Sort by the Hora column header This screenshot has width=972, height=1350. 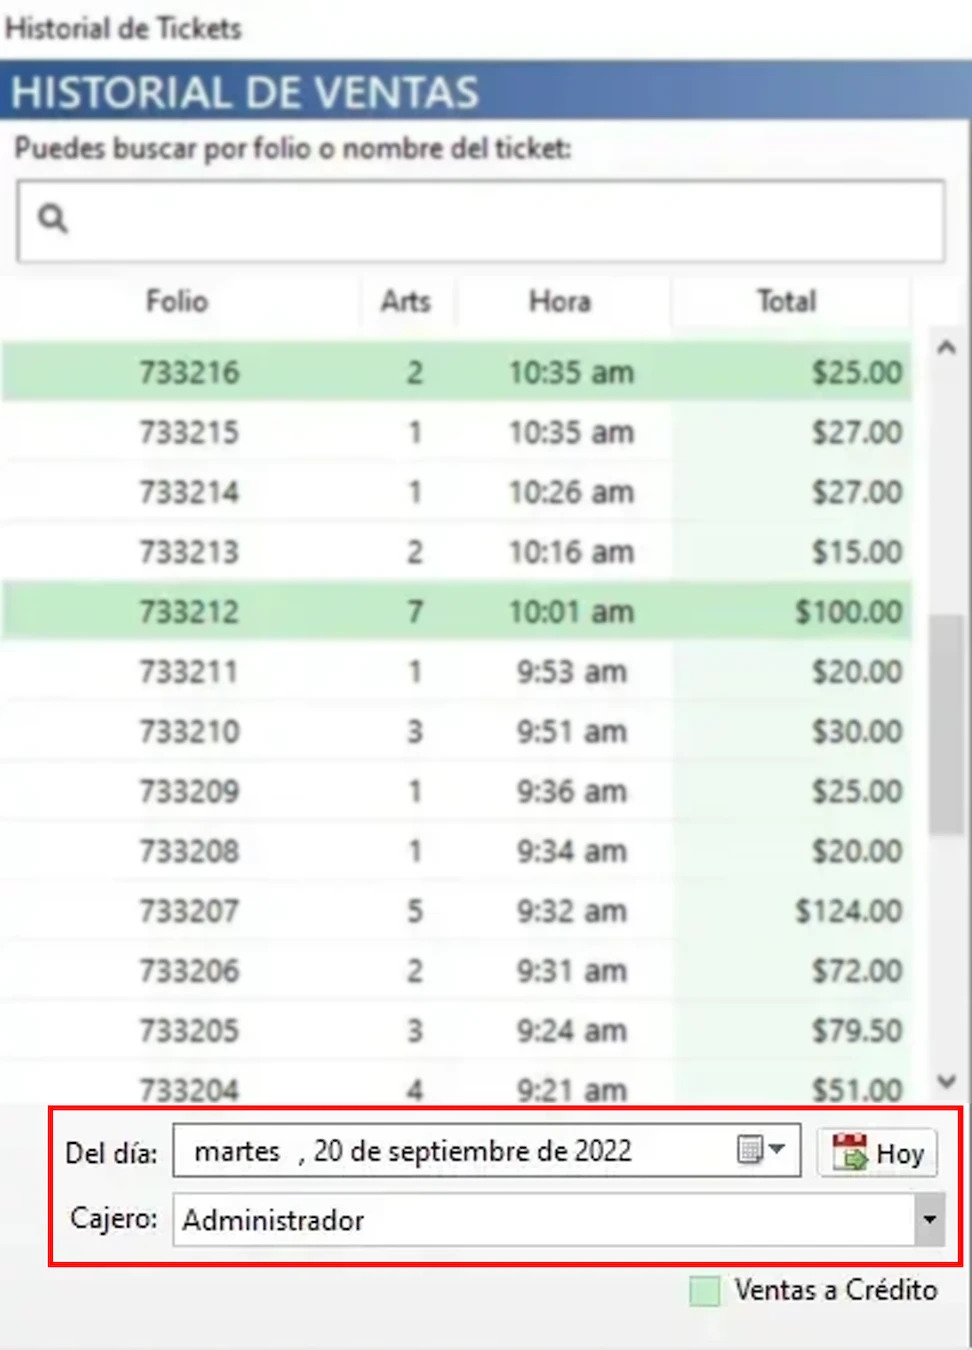click(x=560, y=301)
